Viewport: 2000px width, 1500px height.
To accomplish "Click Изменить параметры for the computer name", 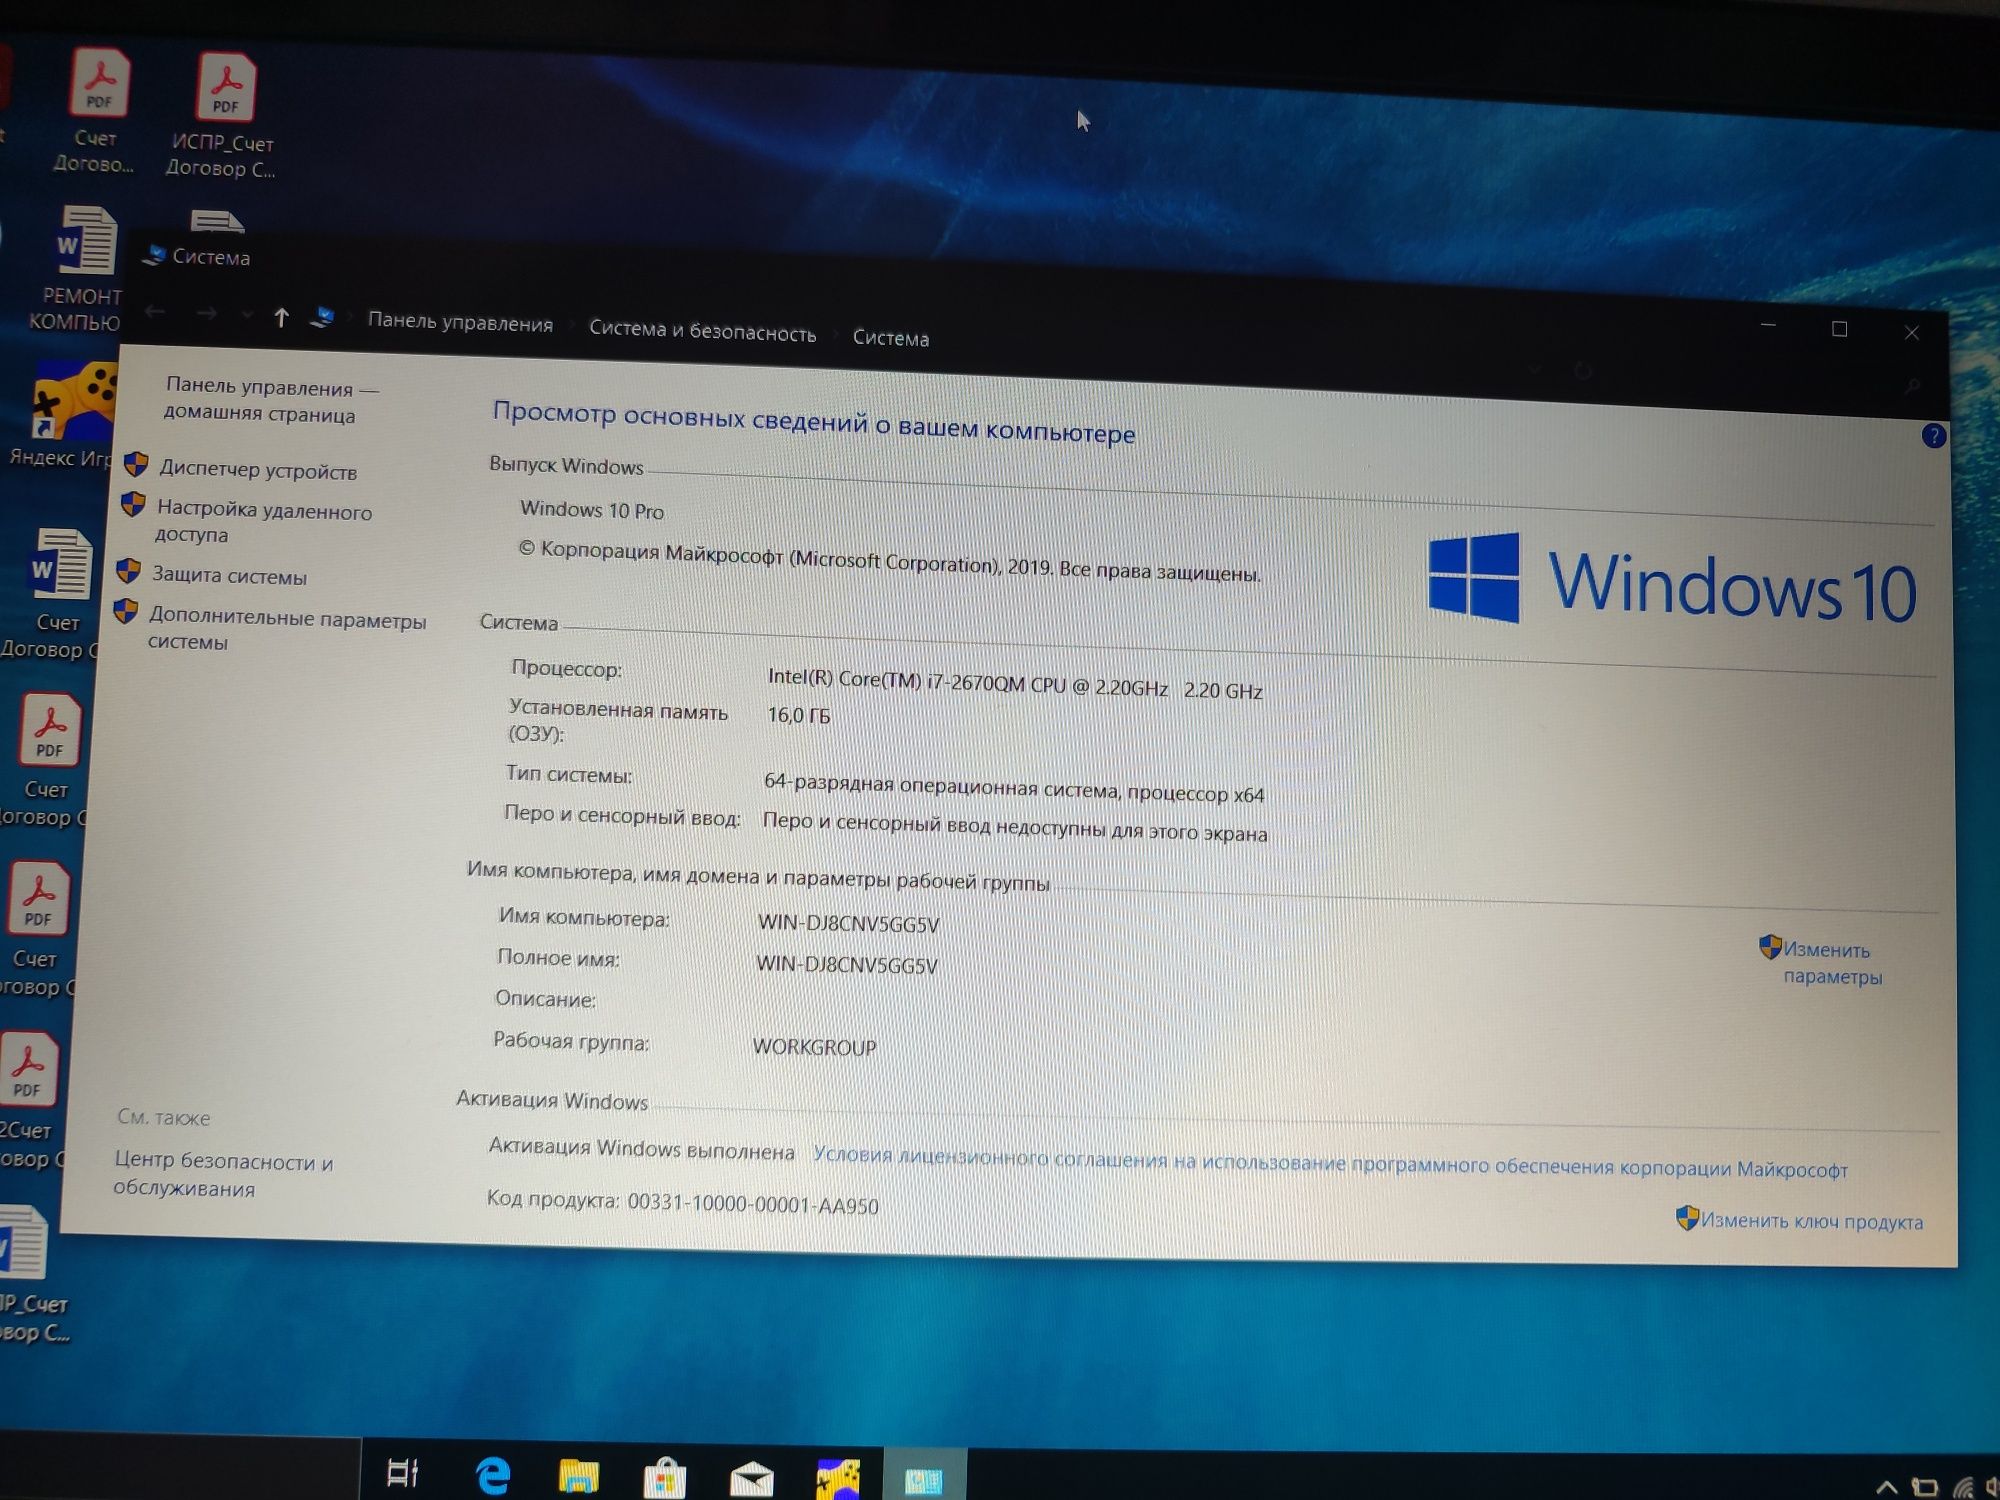I will [1830, 962].
